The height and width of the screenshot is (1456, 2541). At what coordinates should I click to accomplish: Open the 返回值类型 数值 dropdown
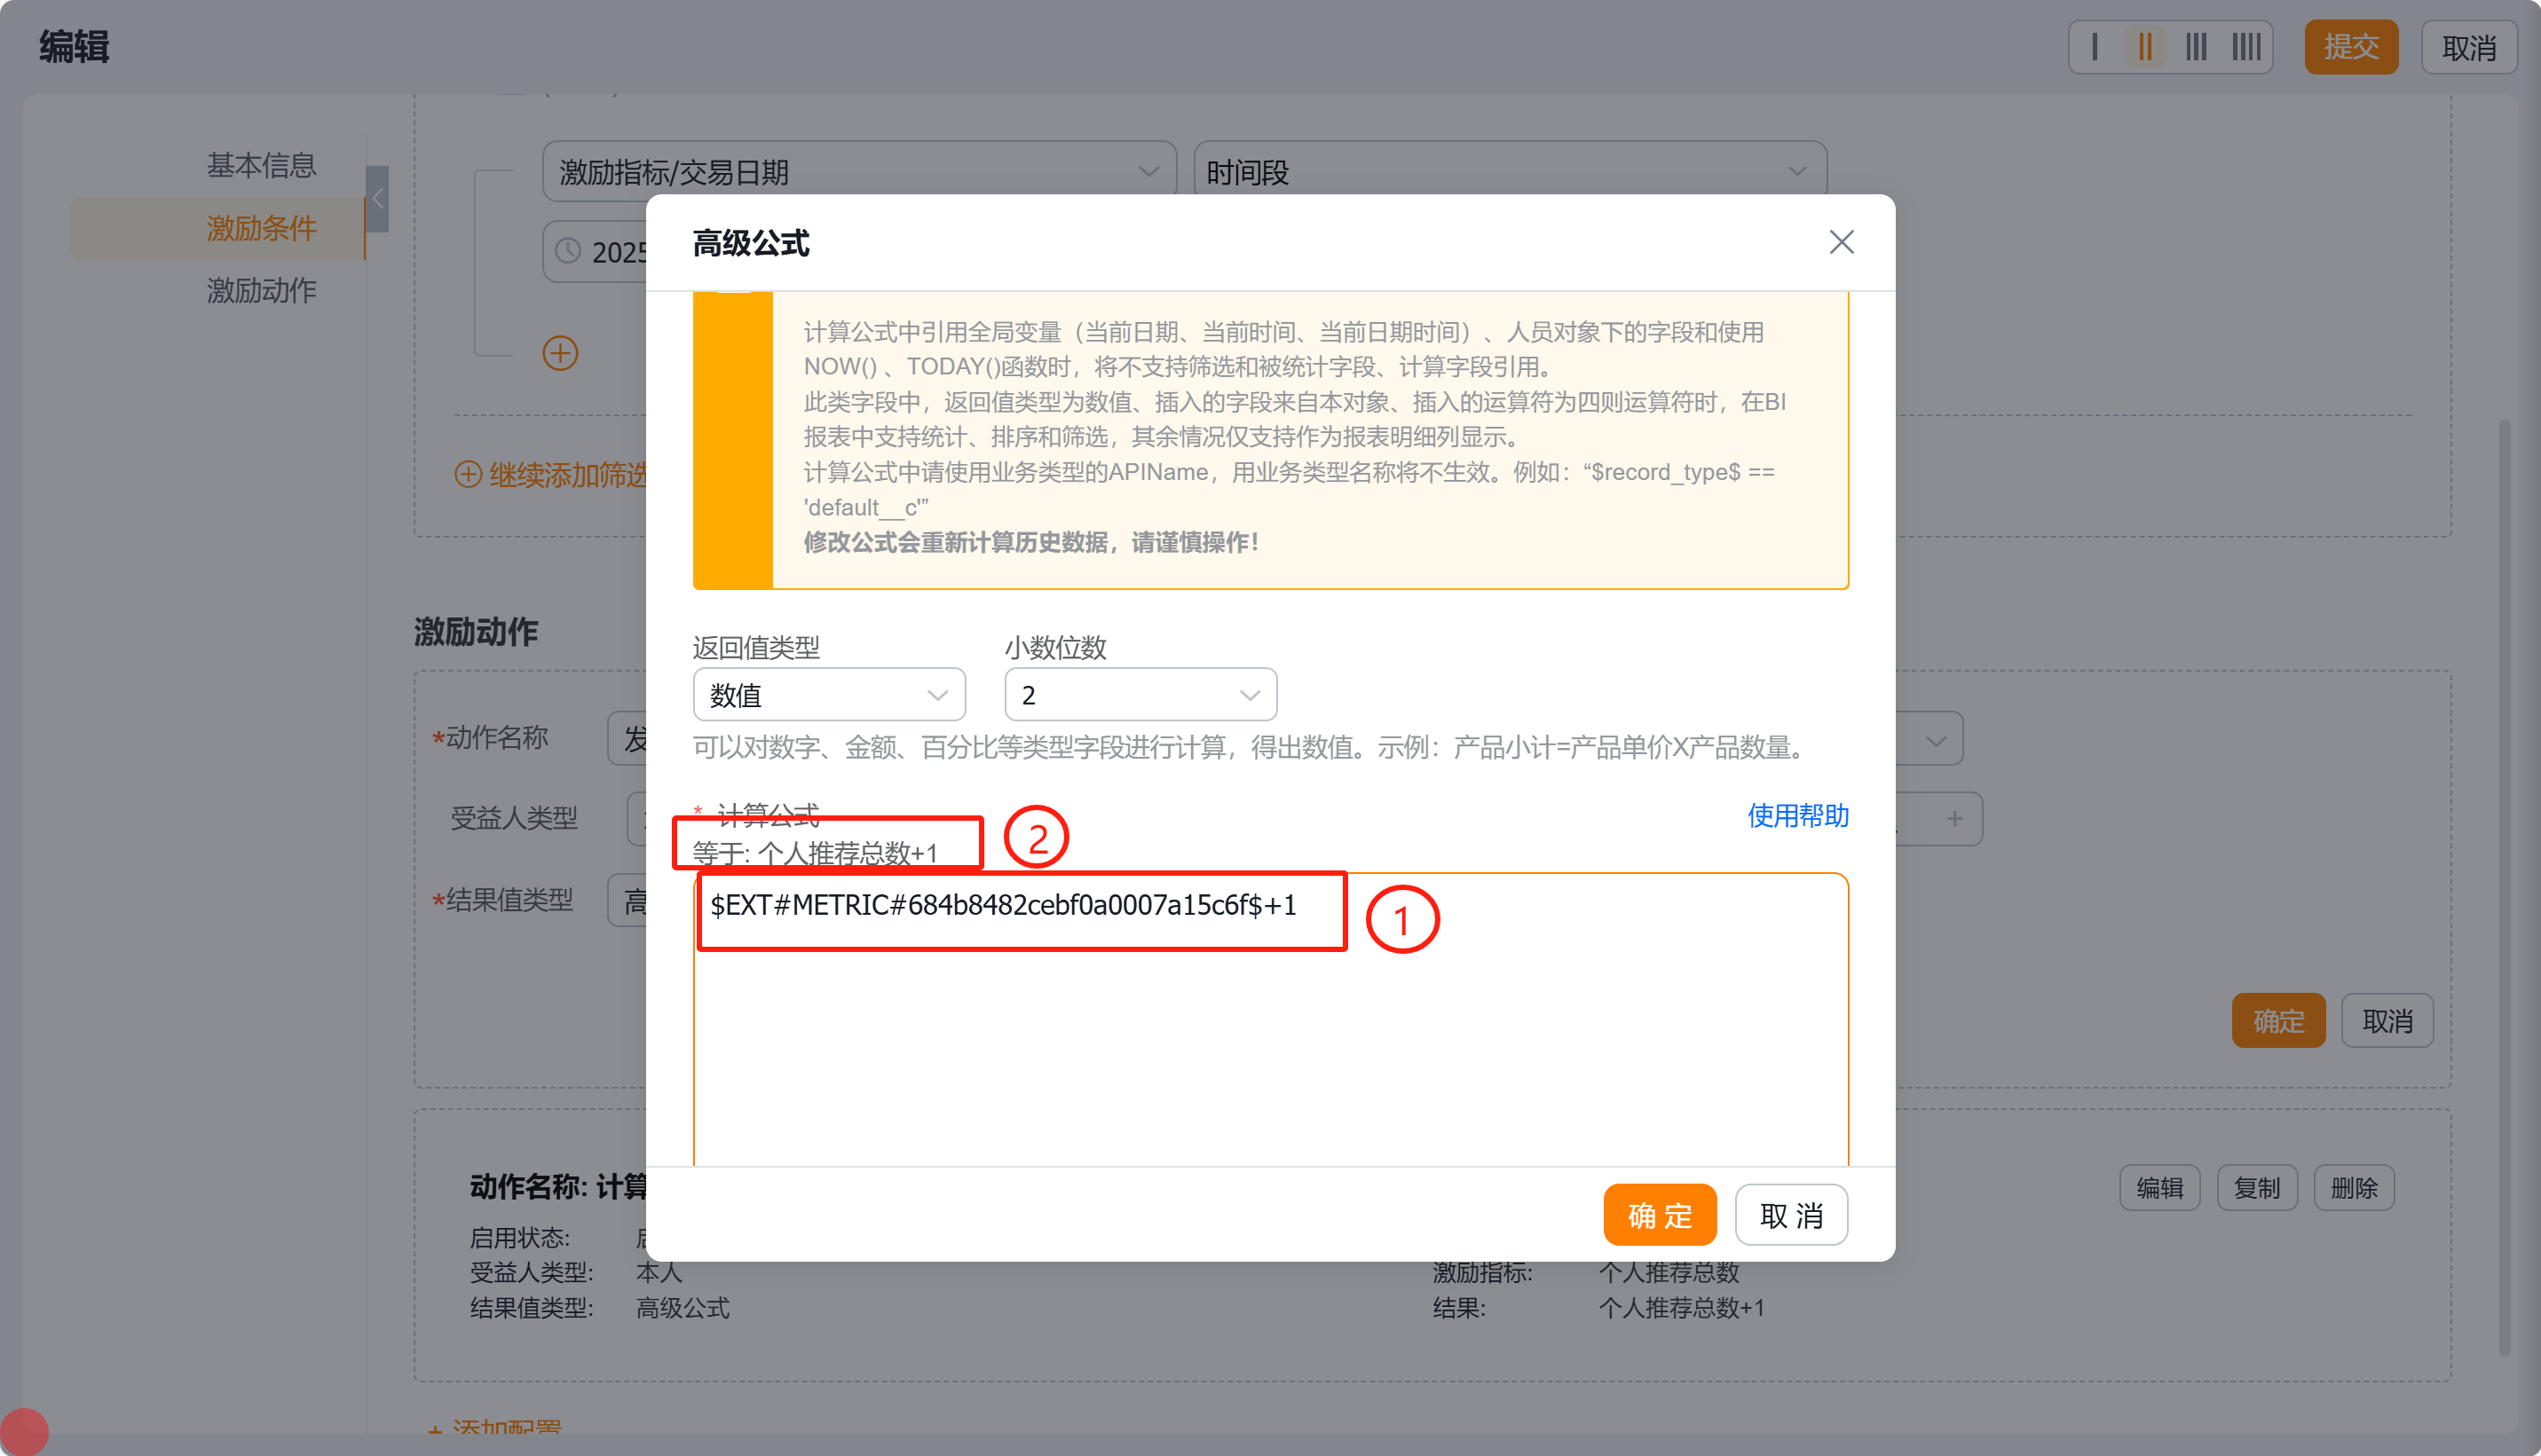pyautogui.click(x=828, y=695)
